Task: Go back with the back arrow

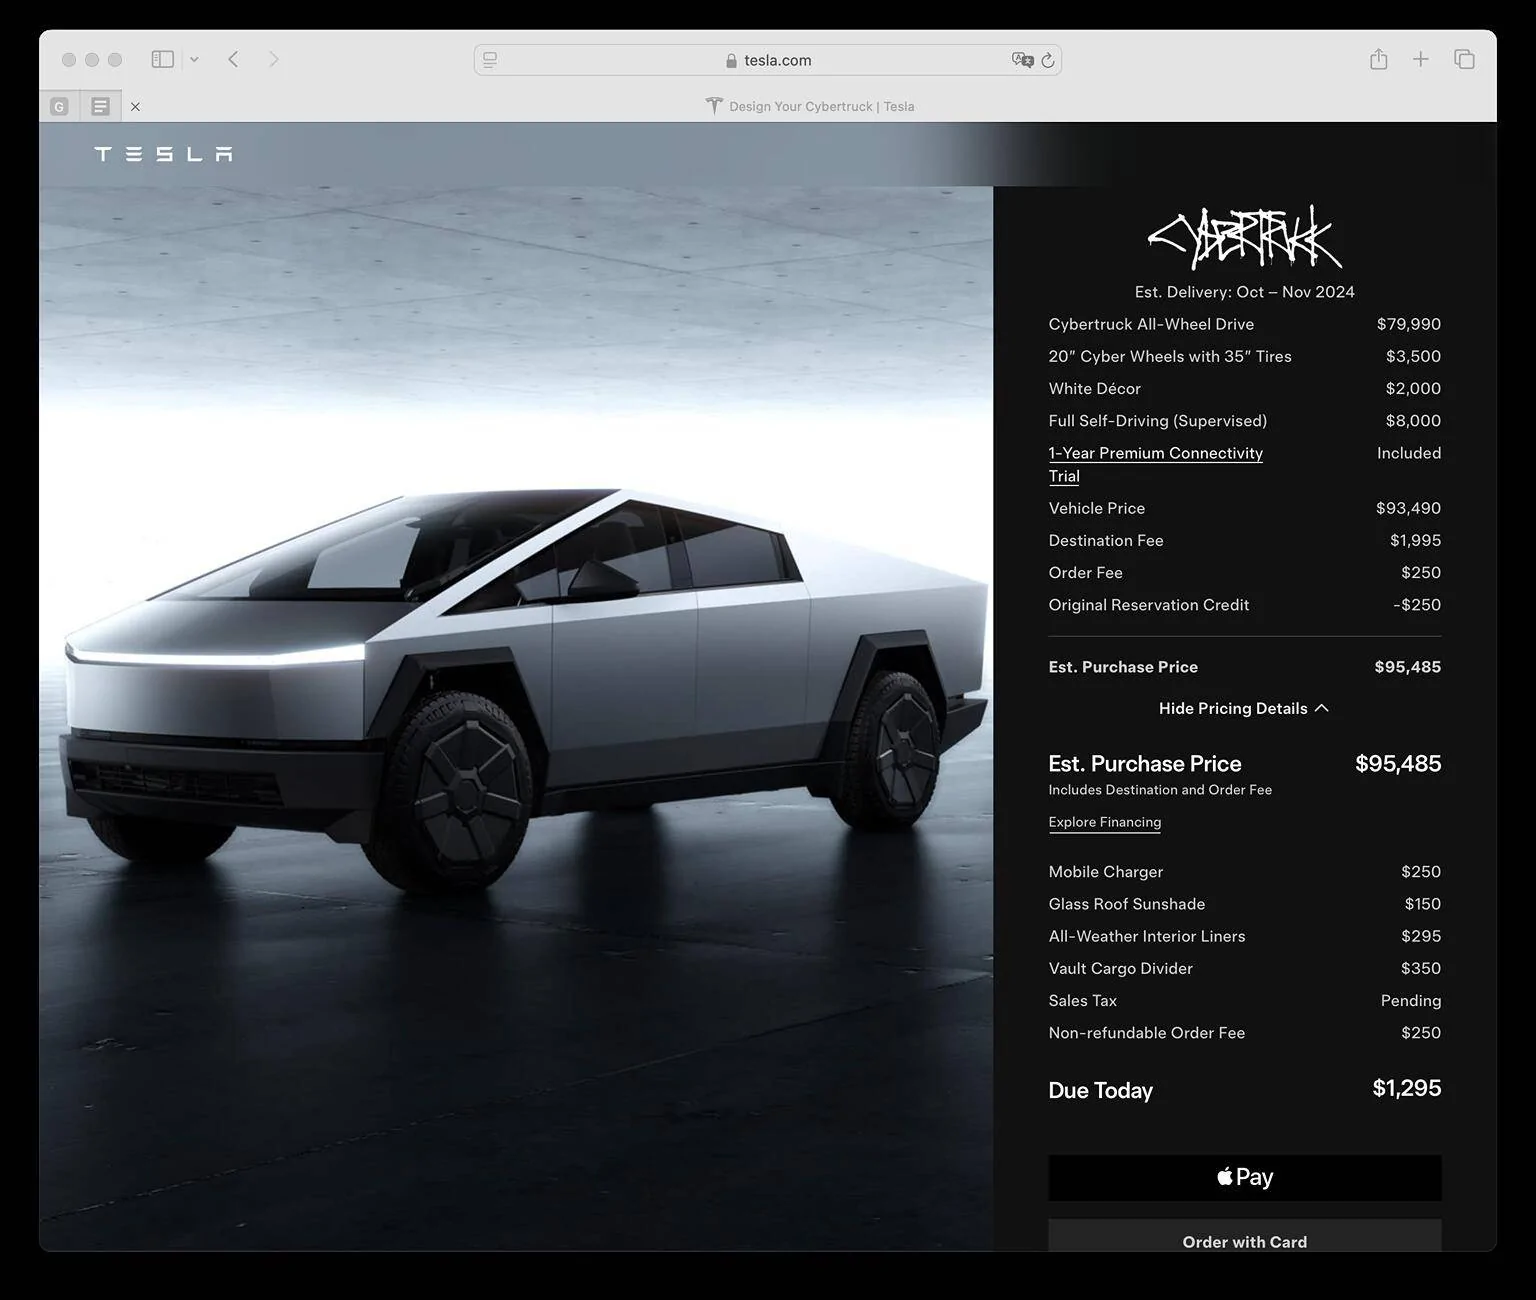Action: click(x=233, y=59)
